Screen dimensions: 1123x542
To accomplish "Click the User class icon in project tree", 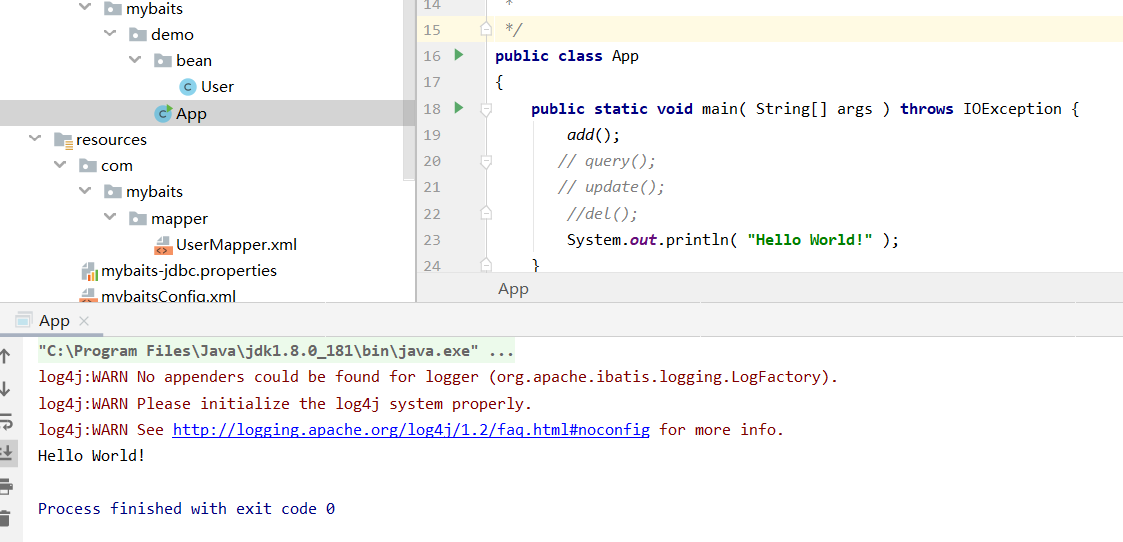I will click(x=188, y=87).
